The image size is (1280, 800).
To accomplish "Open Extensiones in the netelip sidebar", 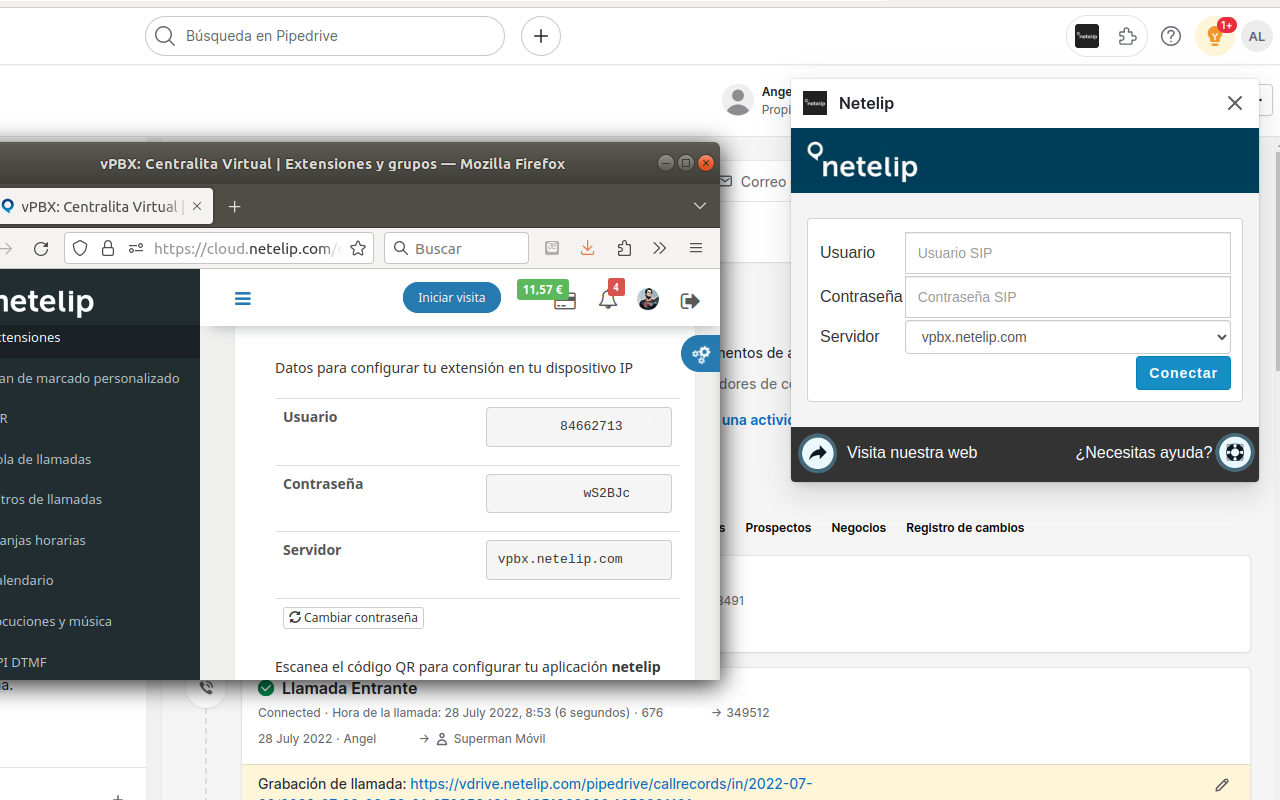I will pyautogui.click(x=100, y=338).
